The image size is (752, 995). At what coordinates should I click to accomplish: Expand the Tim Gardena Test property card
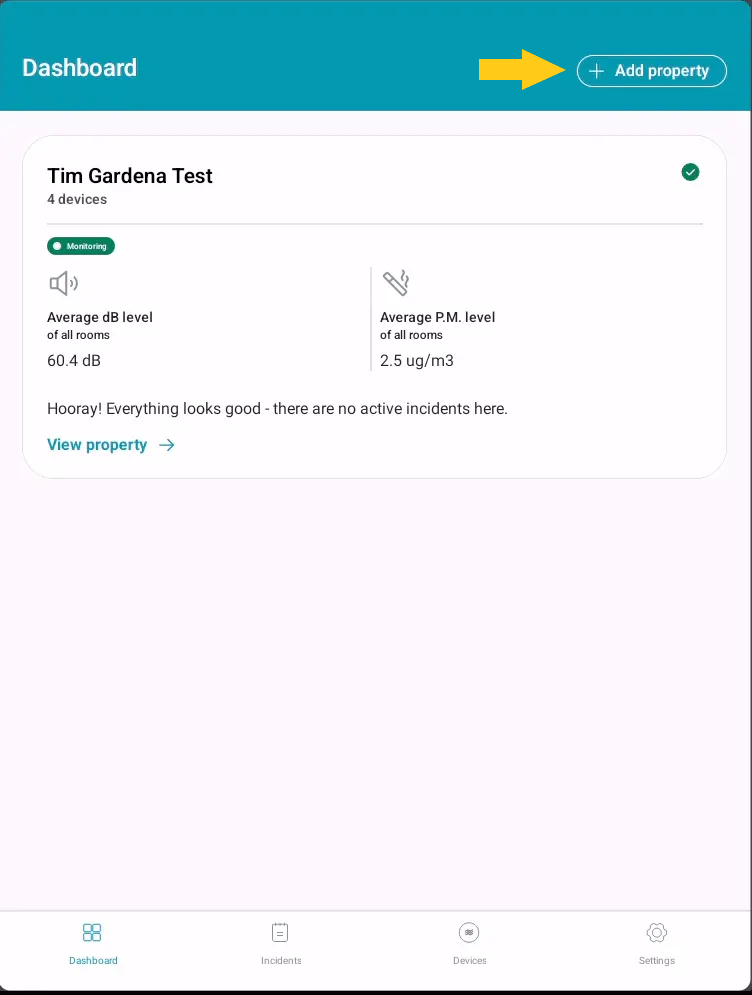click(x=130, y=176)
